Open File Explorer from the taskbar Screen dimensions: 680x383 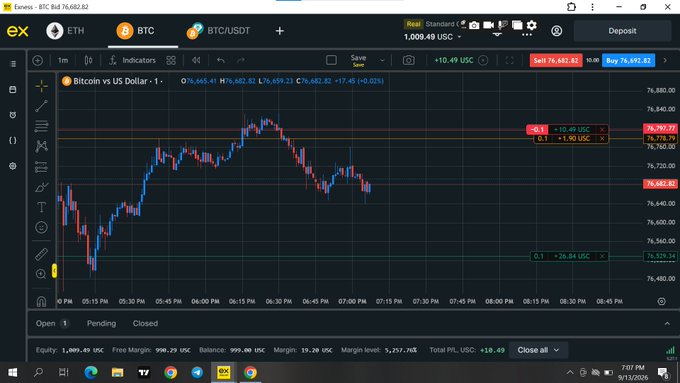click(118, 373)
